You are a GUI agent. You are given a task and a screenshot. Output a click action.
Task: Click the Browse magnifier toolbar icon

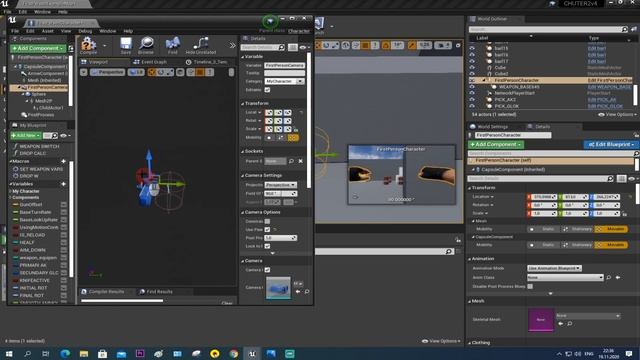tap(146, 45)
